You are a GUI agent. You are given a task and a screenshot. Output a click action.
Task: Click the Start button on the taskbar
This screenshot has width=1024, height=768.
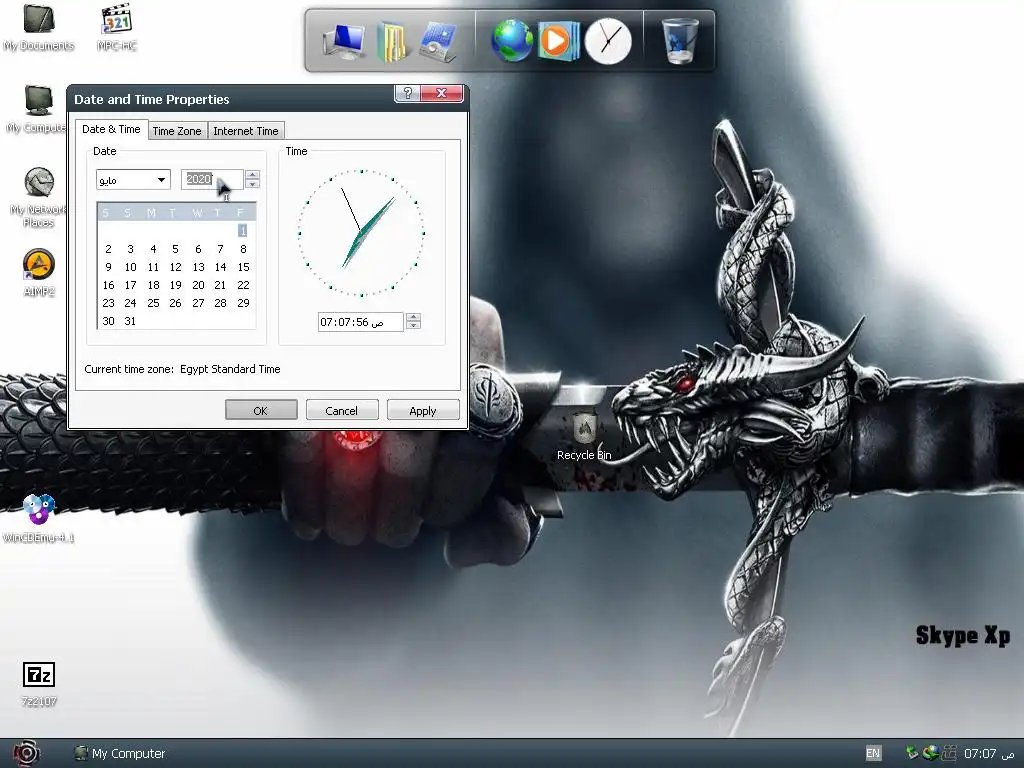click(25, 753)
